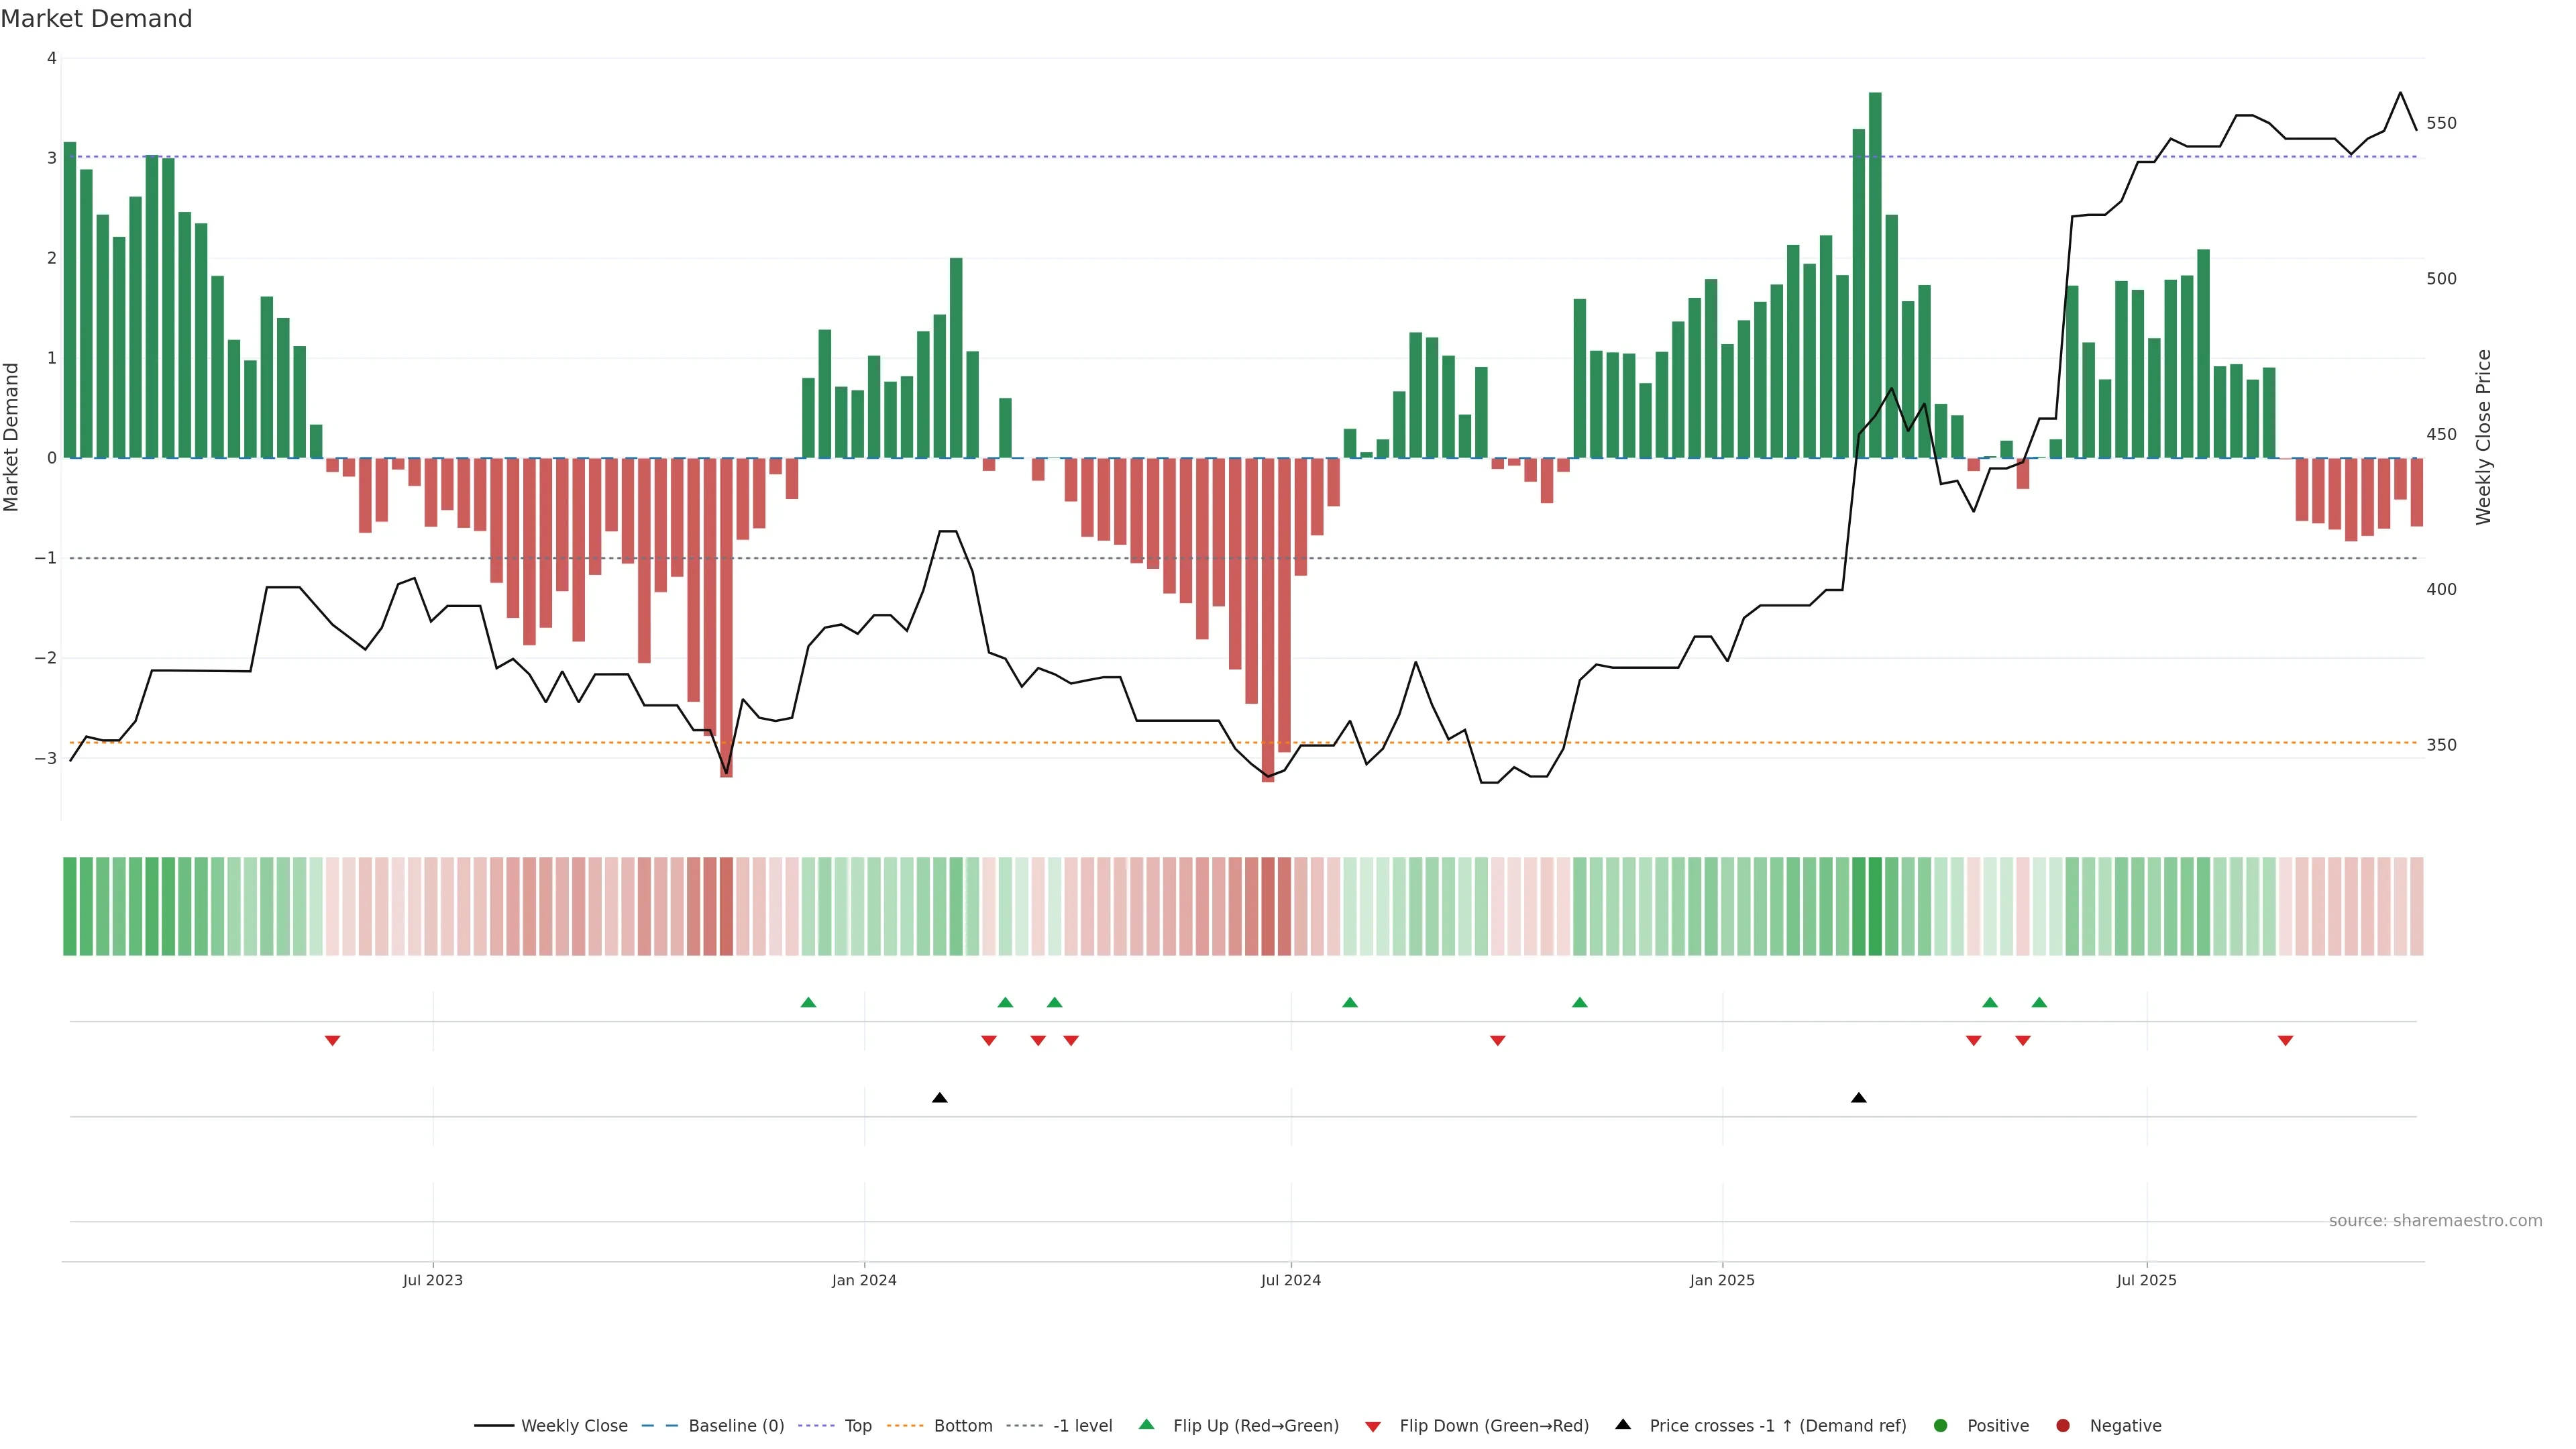
Task: Hide the Top dotted line series
Action: [x=857, y=1426]
